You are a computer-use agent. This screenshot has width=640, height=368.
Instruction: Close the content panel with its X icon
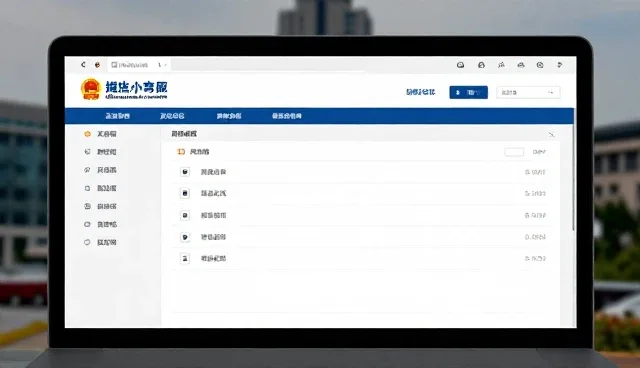point(551,134)
